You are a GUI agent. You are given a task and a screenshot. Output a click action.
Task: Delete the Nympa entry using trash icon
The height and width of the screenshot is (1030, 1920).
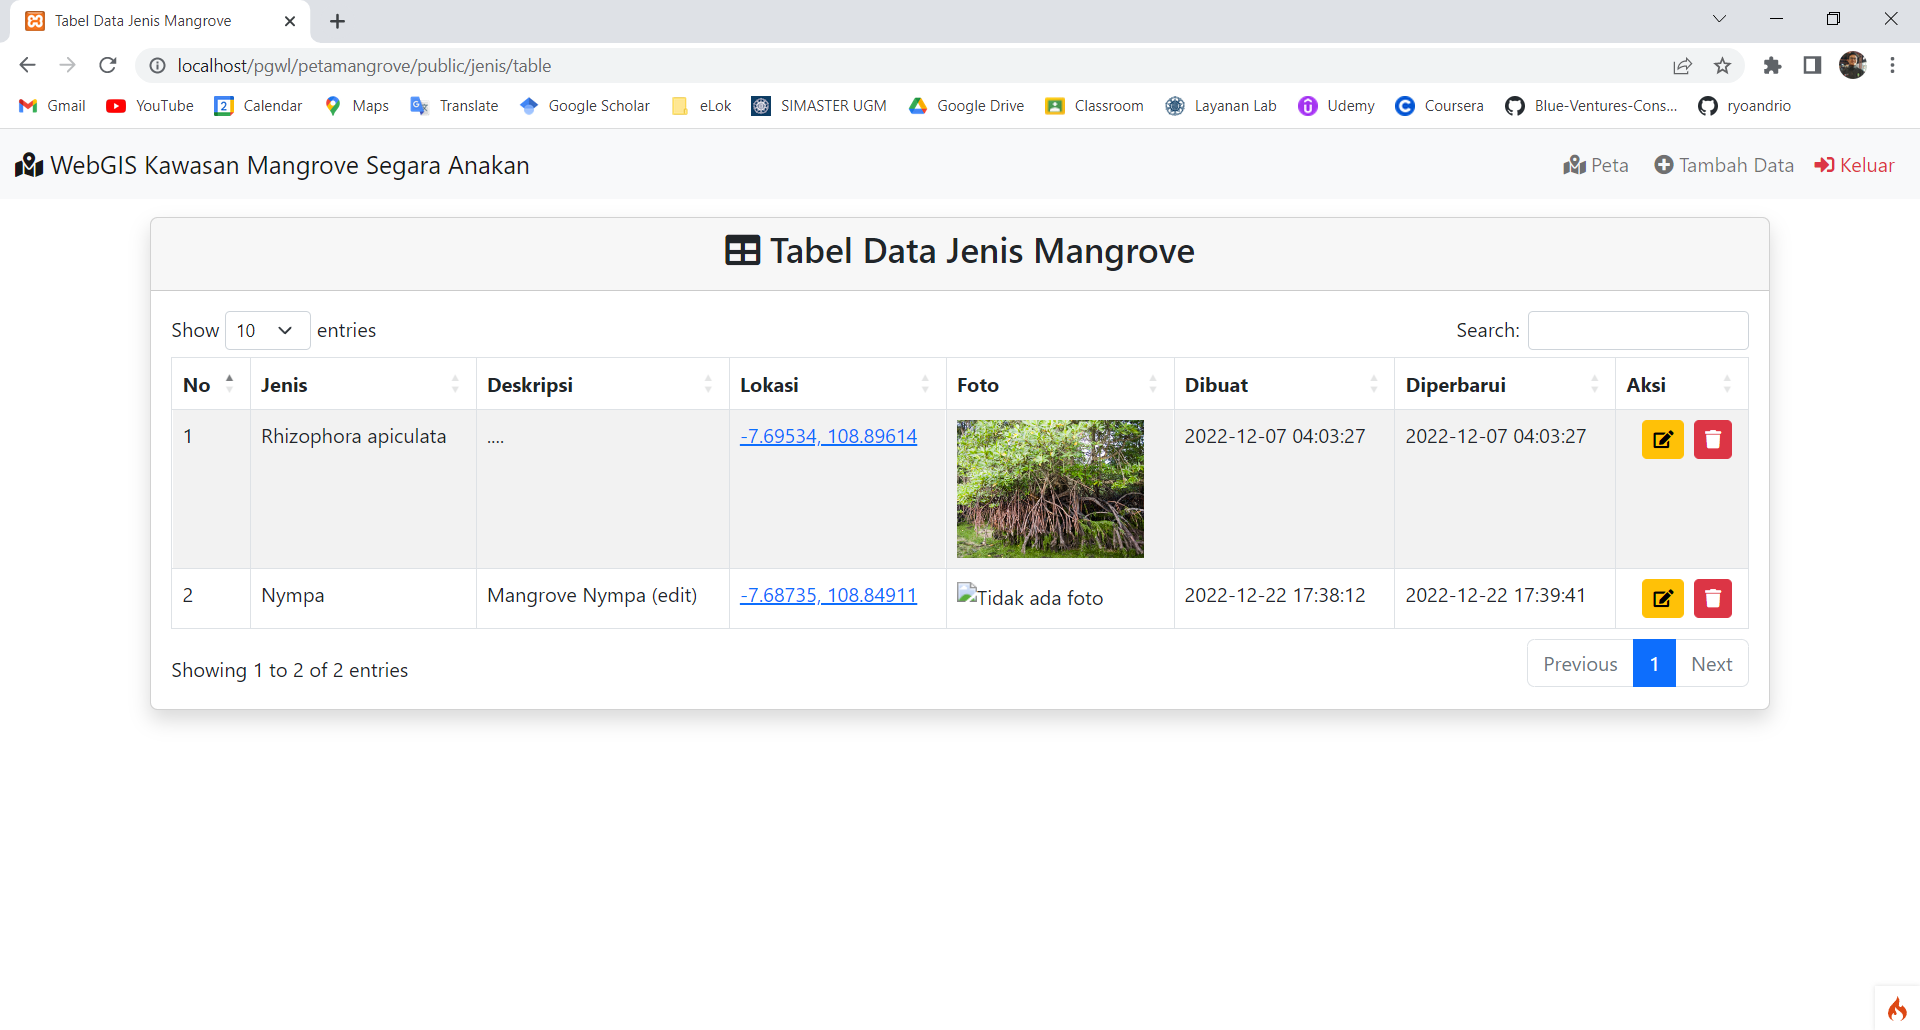(1712, 599)
